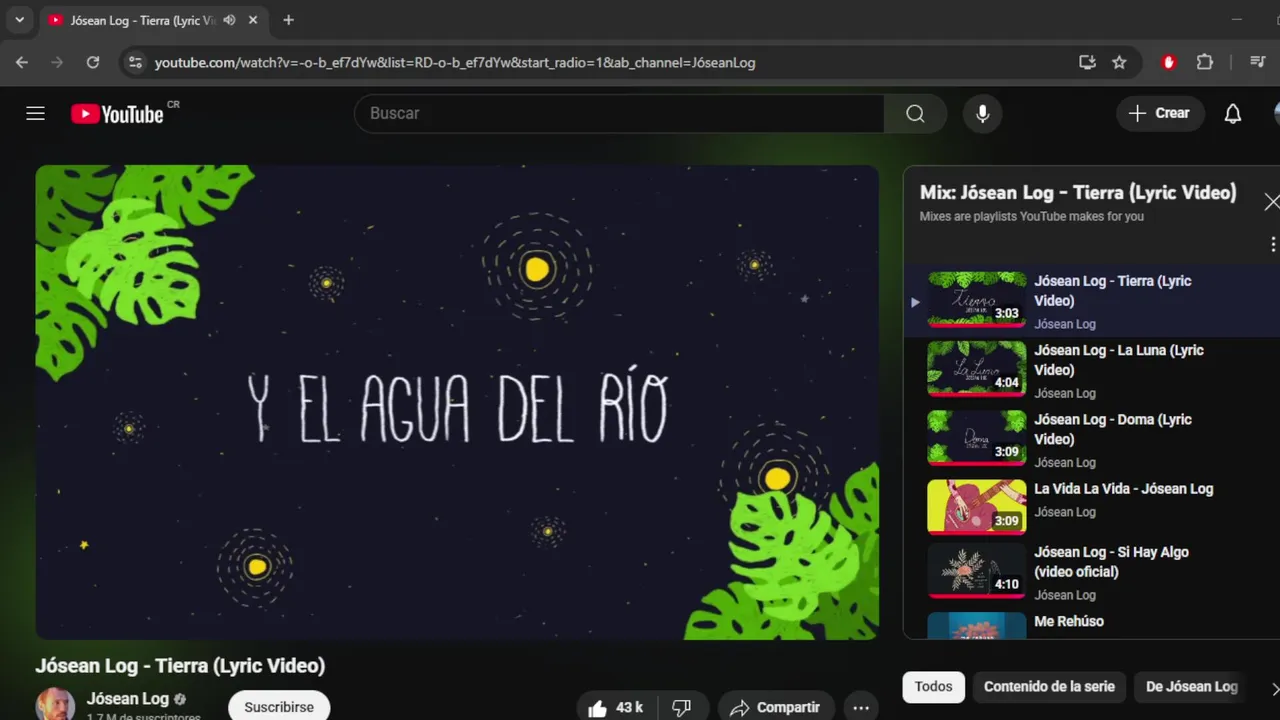Open site information icon in address bar
Image resolution: width=1280 pixels, height=720 pixels.
pos(135,62)
